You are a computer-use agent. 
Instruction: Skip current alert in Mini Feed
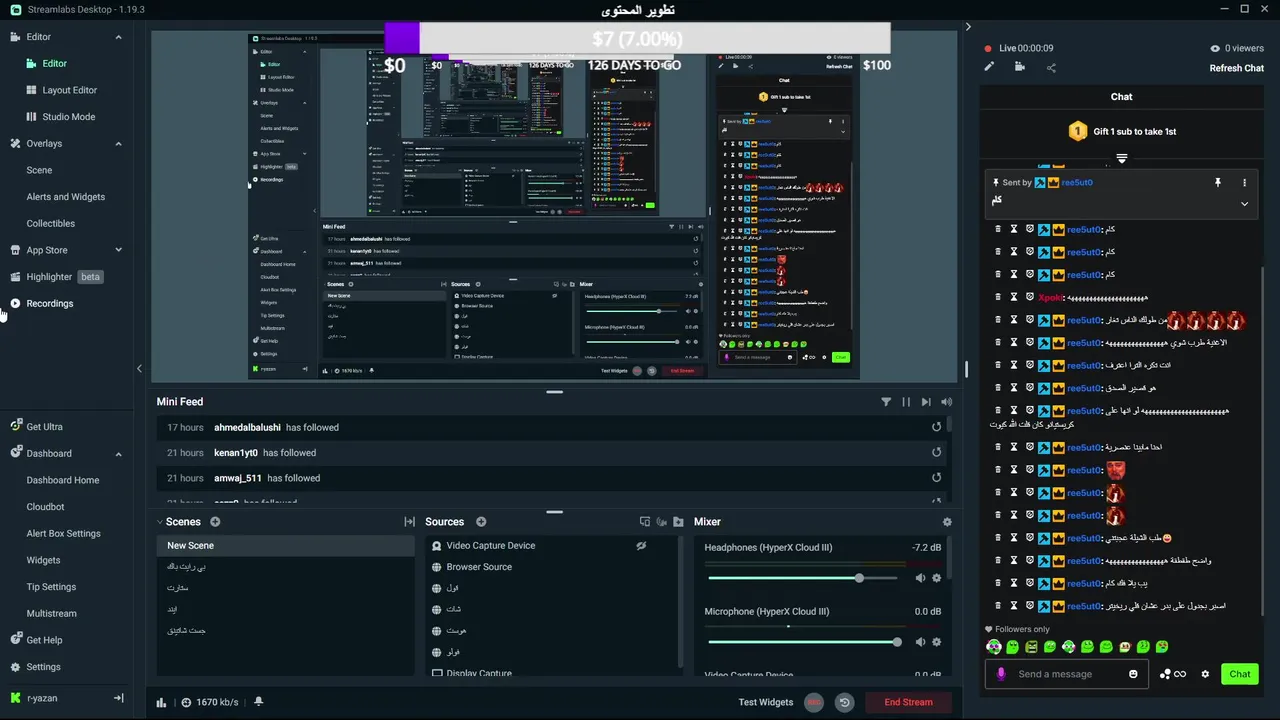point(926,402)
